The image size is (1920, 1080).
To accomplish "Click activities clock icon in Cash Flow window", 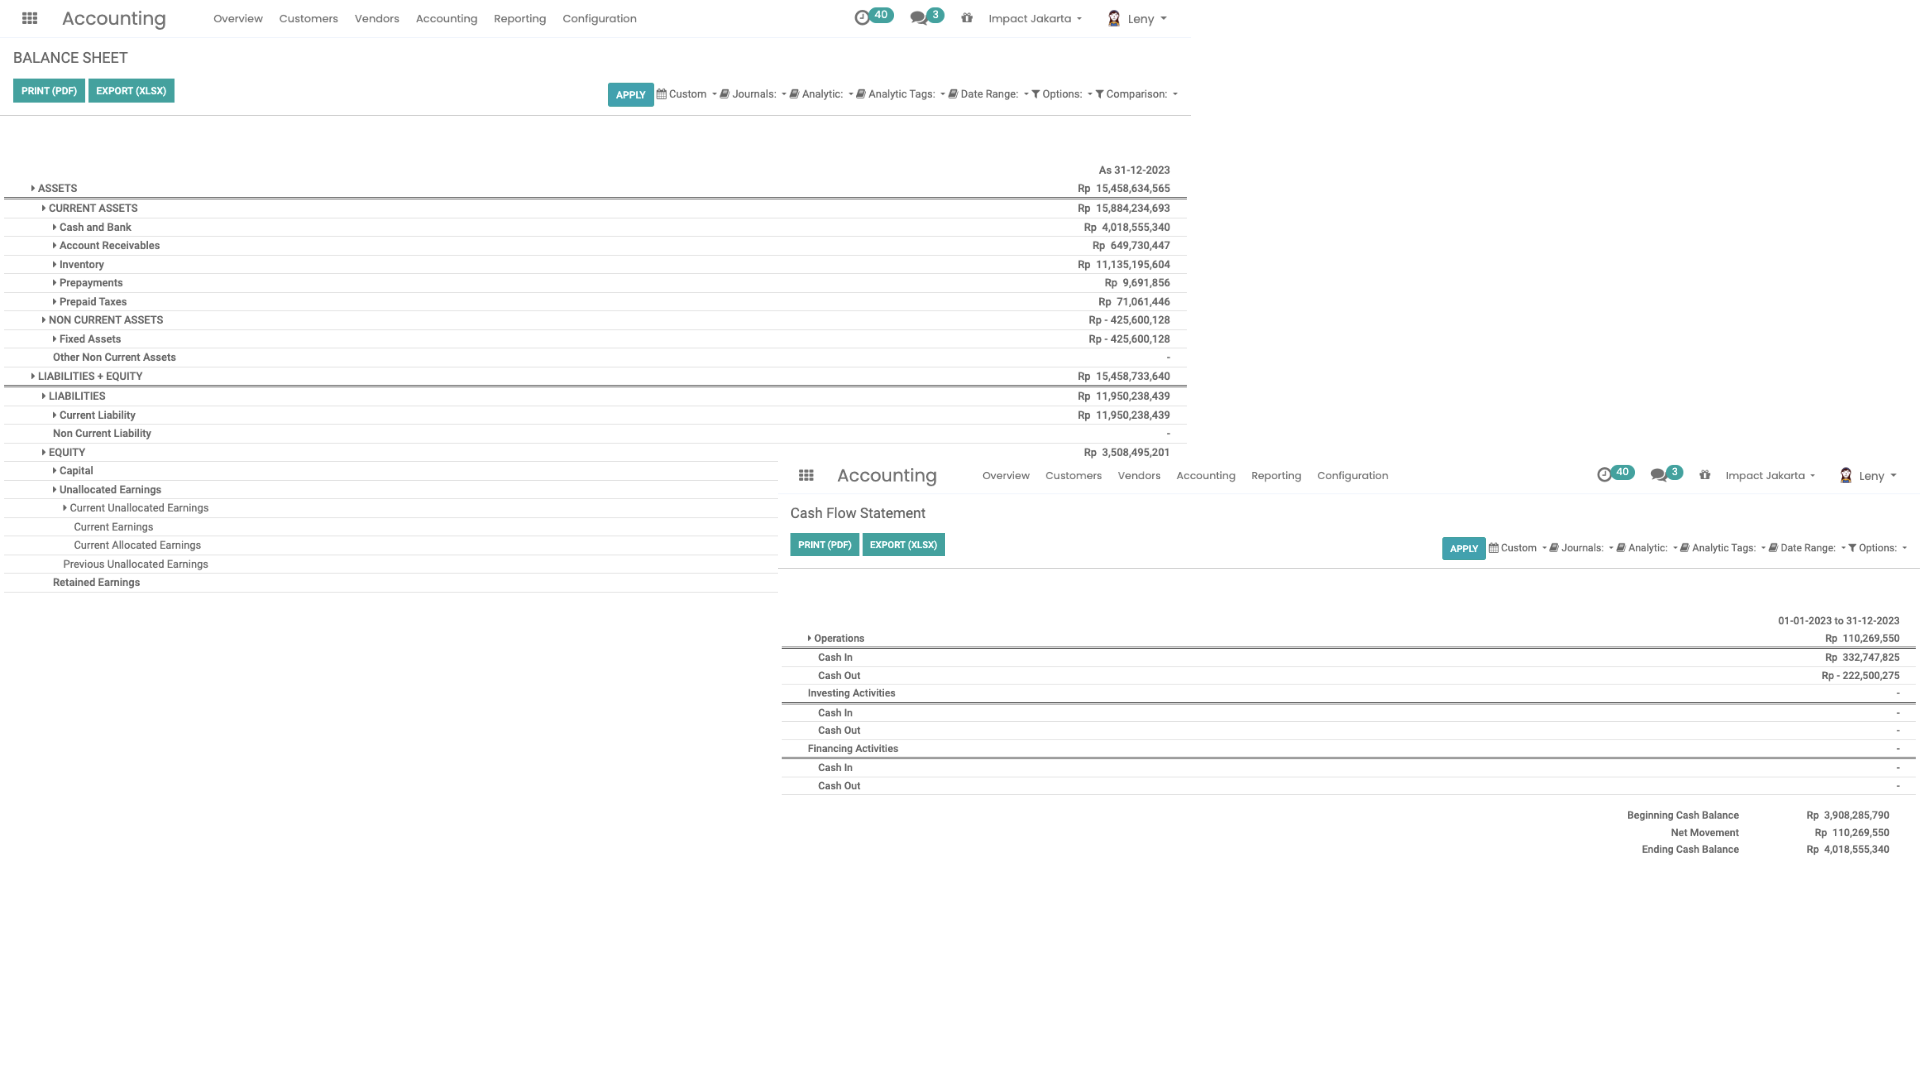I will (1604, 475).
